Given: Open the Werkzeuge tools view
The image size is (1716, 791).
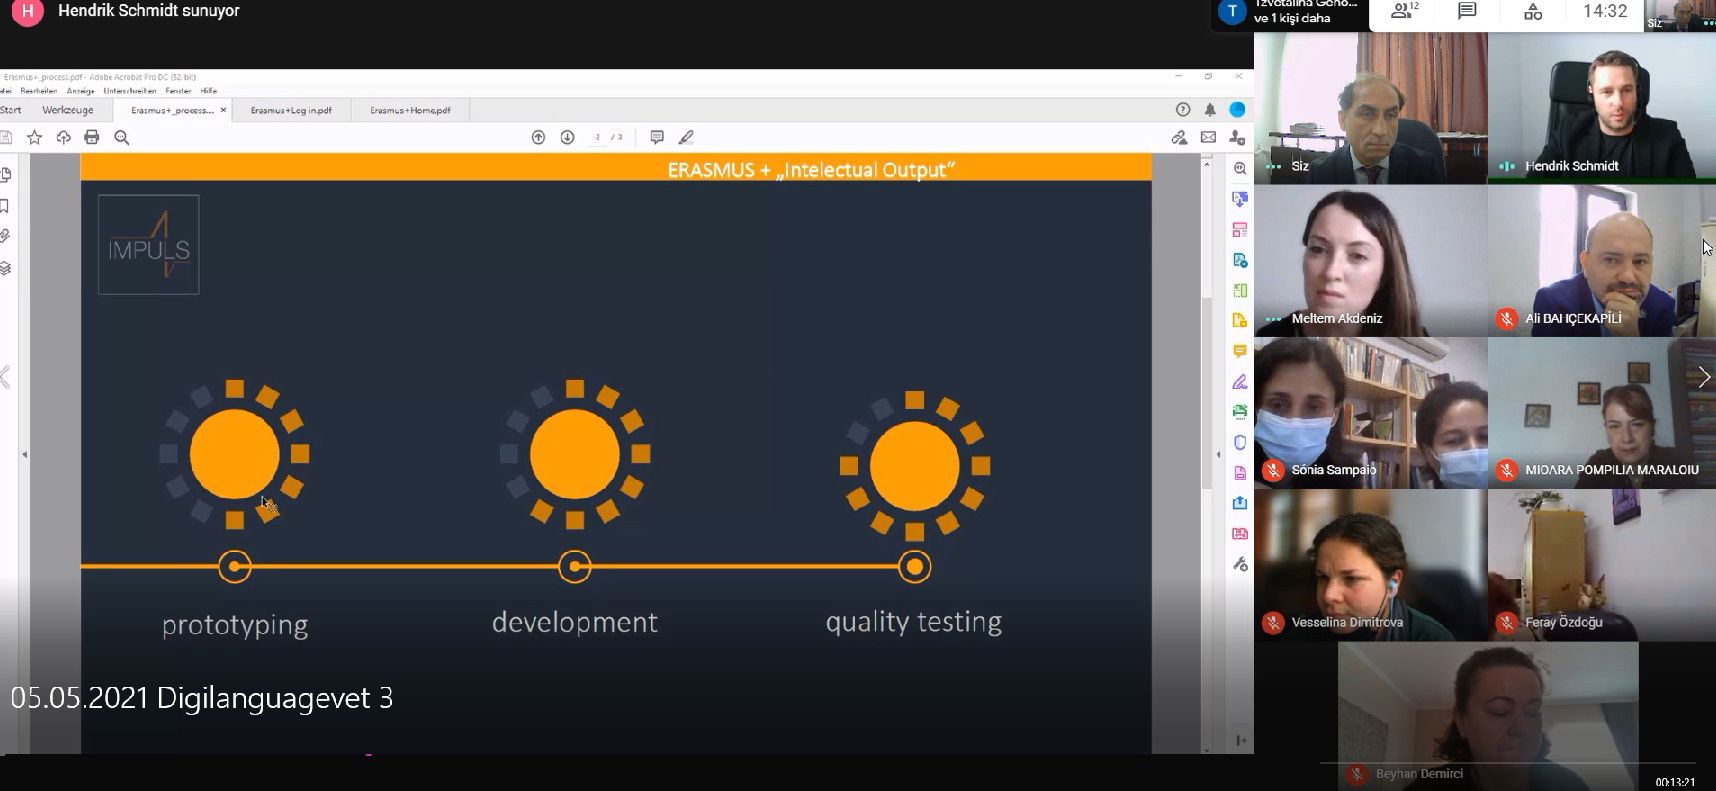Looking at the screenshot, I should [x=68, y=110].
